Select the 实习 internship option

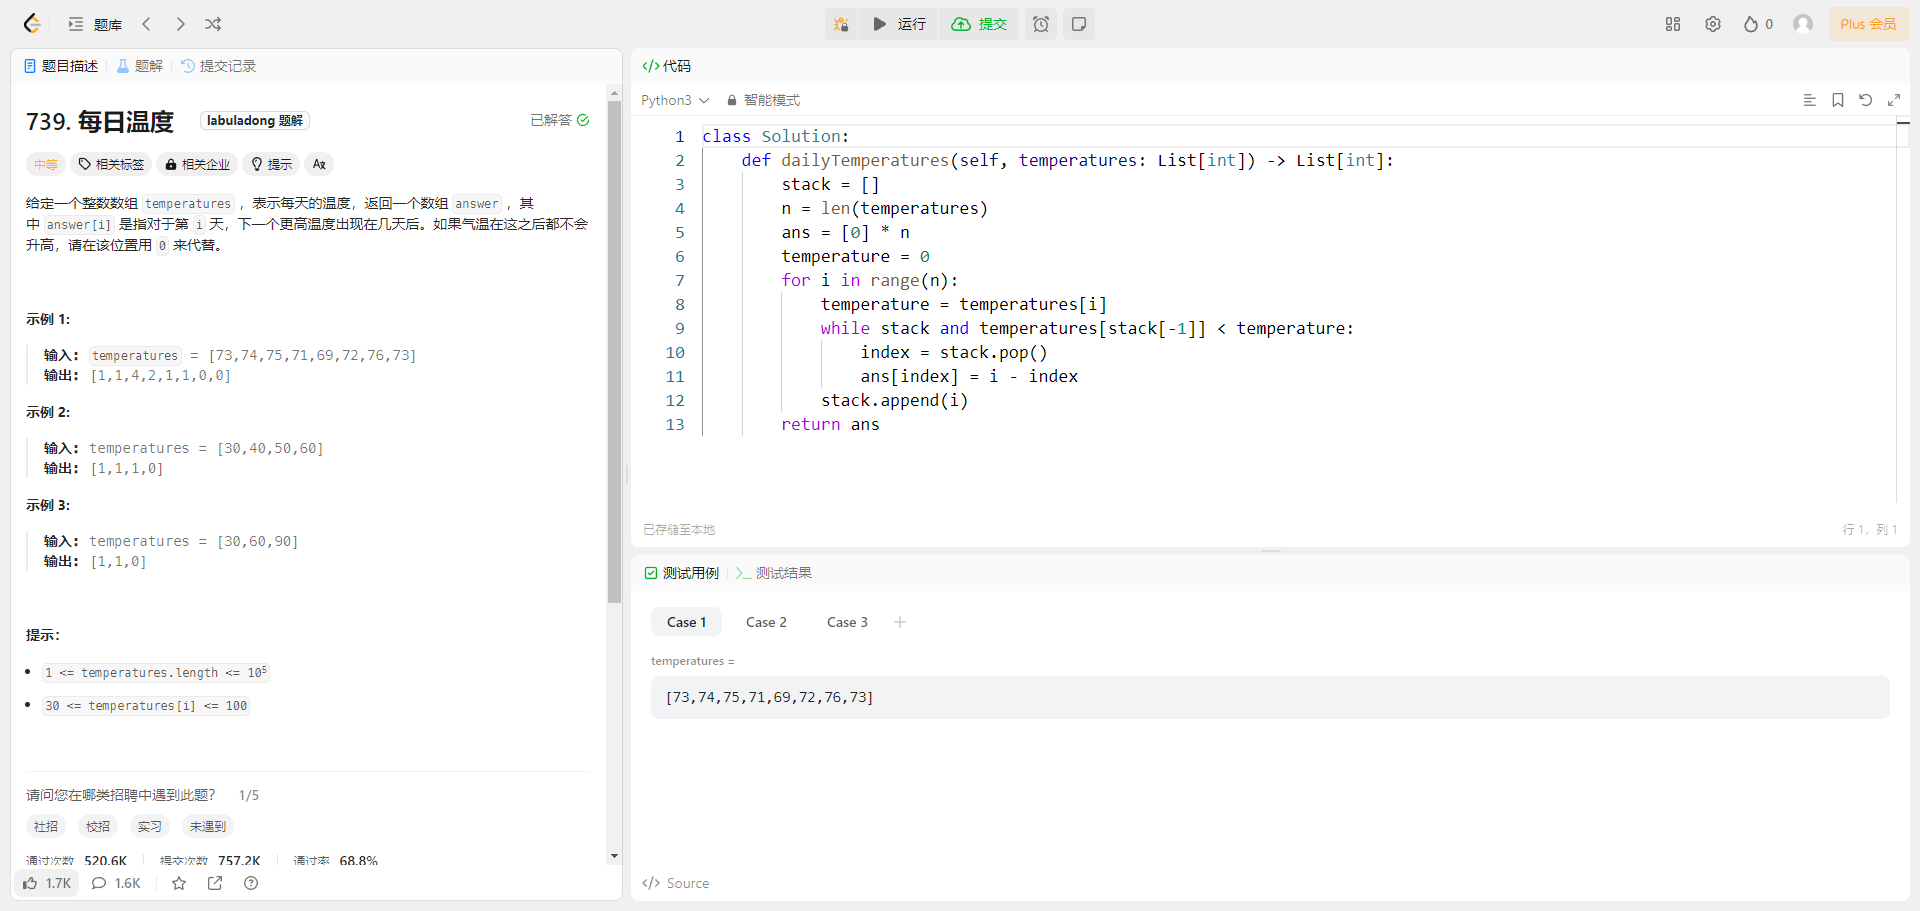click(x=150, y=827)
